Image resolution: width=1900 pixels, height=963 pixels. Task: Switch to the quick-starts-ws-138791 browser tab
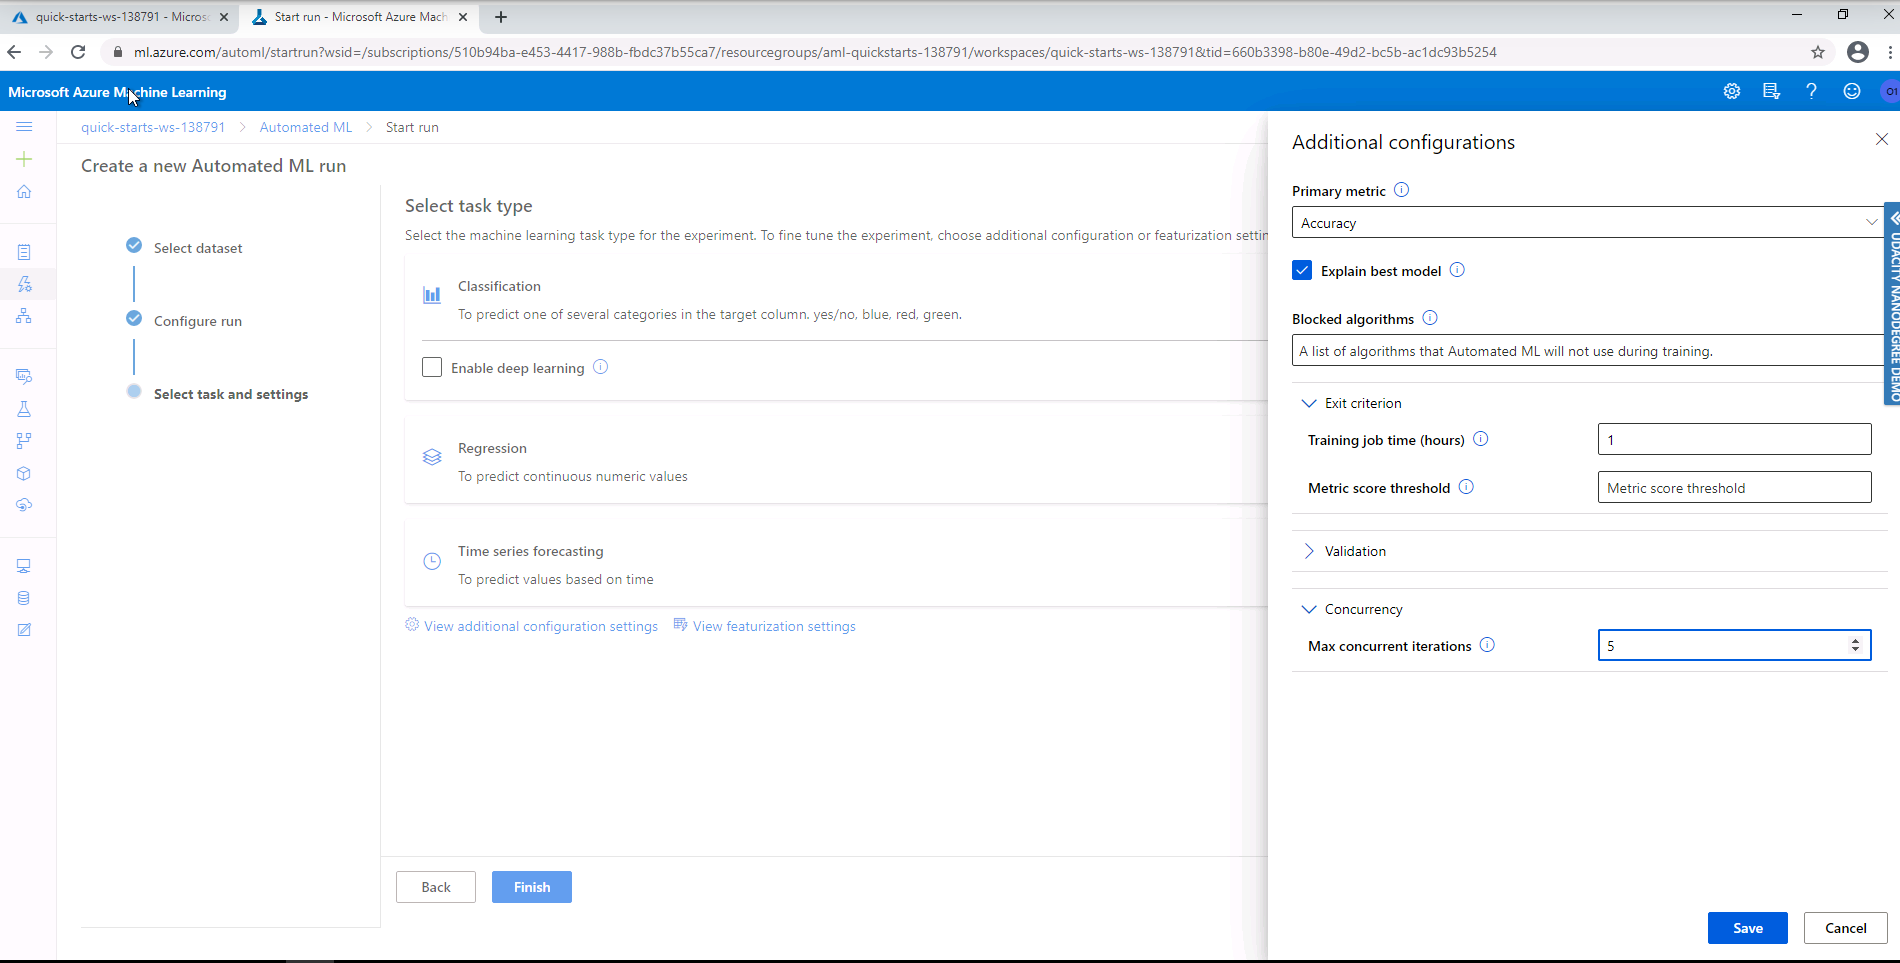(x=120, y=17)
